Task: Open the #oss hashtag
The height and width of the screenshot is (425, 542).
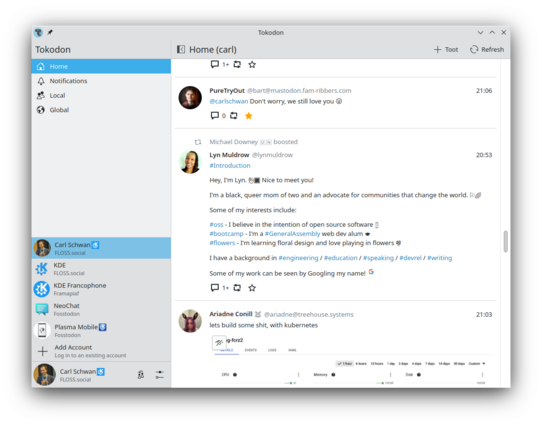Action: tap(216, 225)
